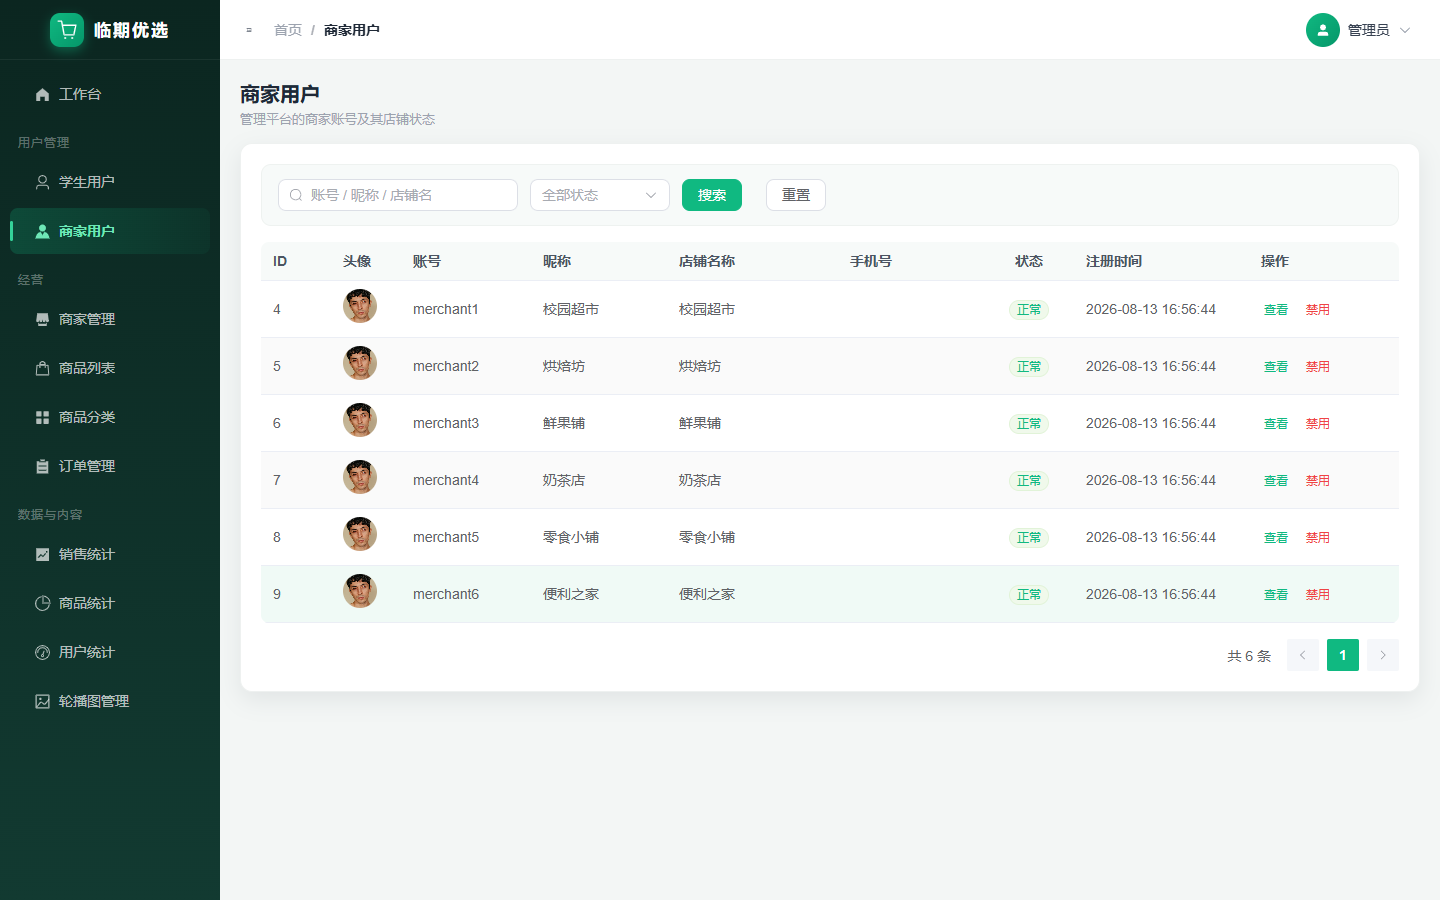1440x900 pixels.
Task: Open 订单管理 in the sidebar
Action: (x=110, y=466)
